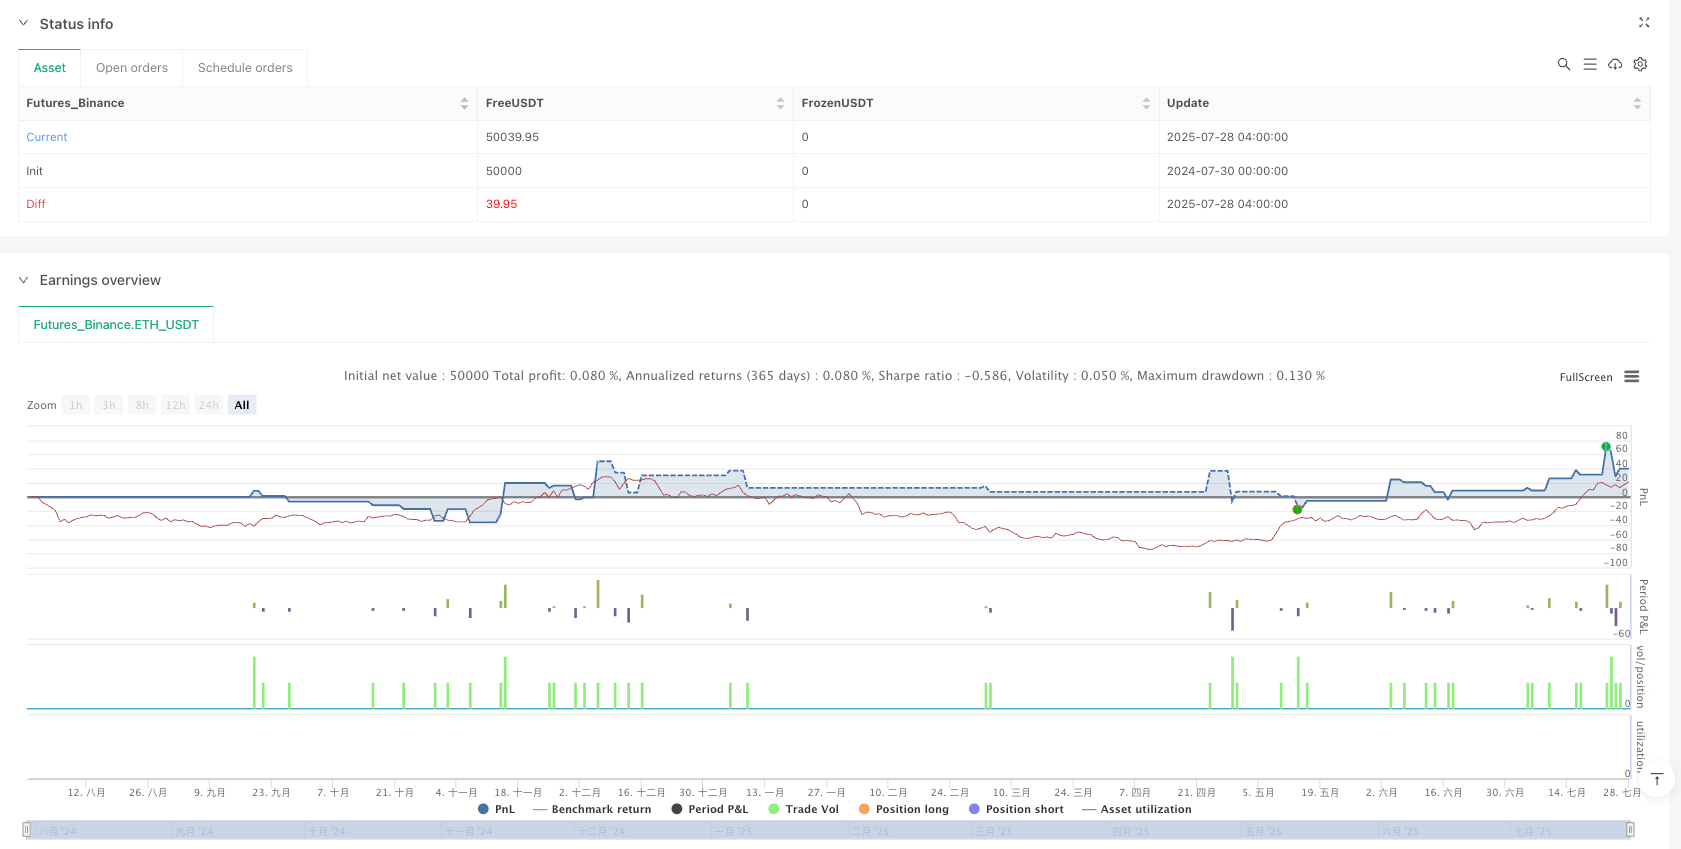Select the Futures_Binance.ETH_USDT chart tab

coord(116,325)
